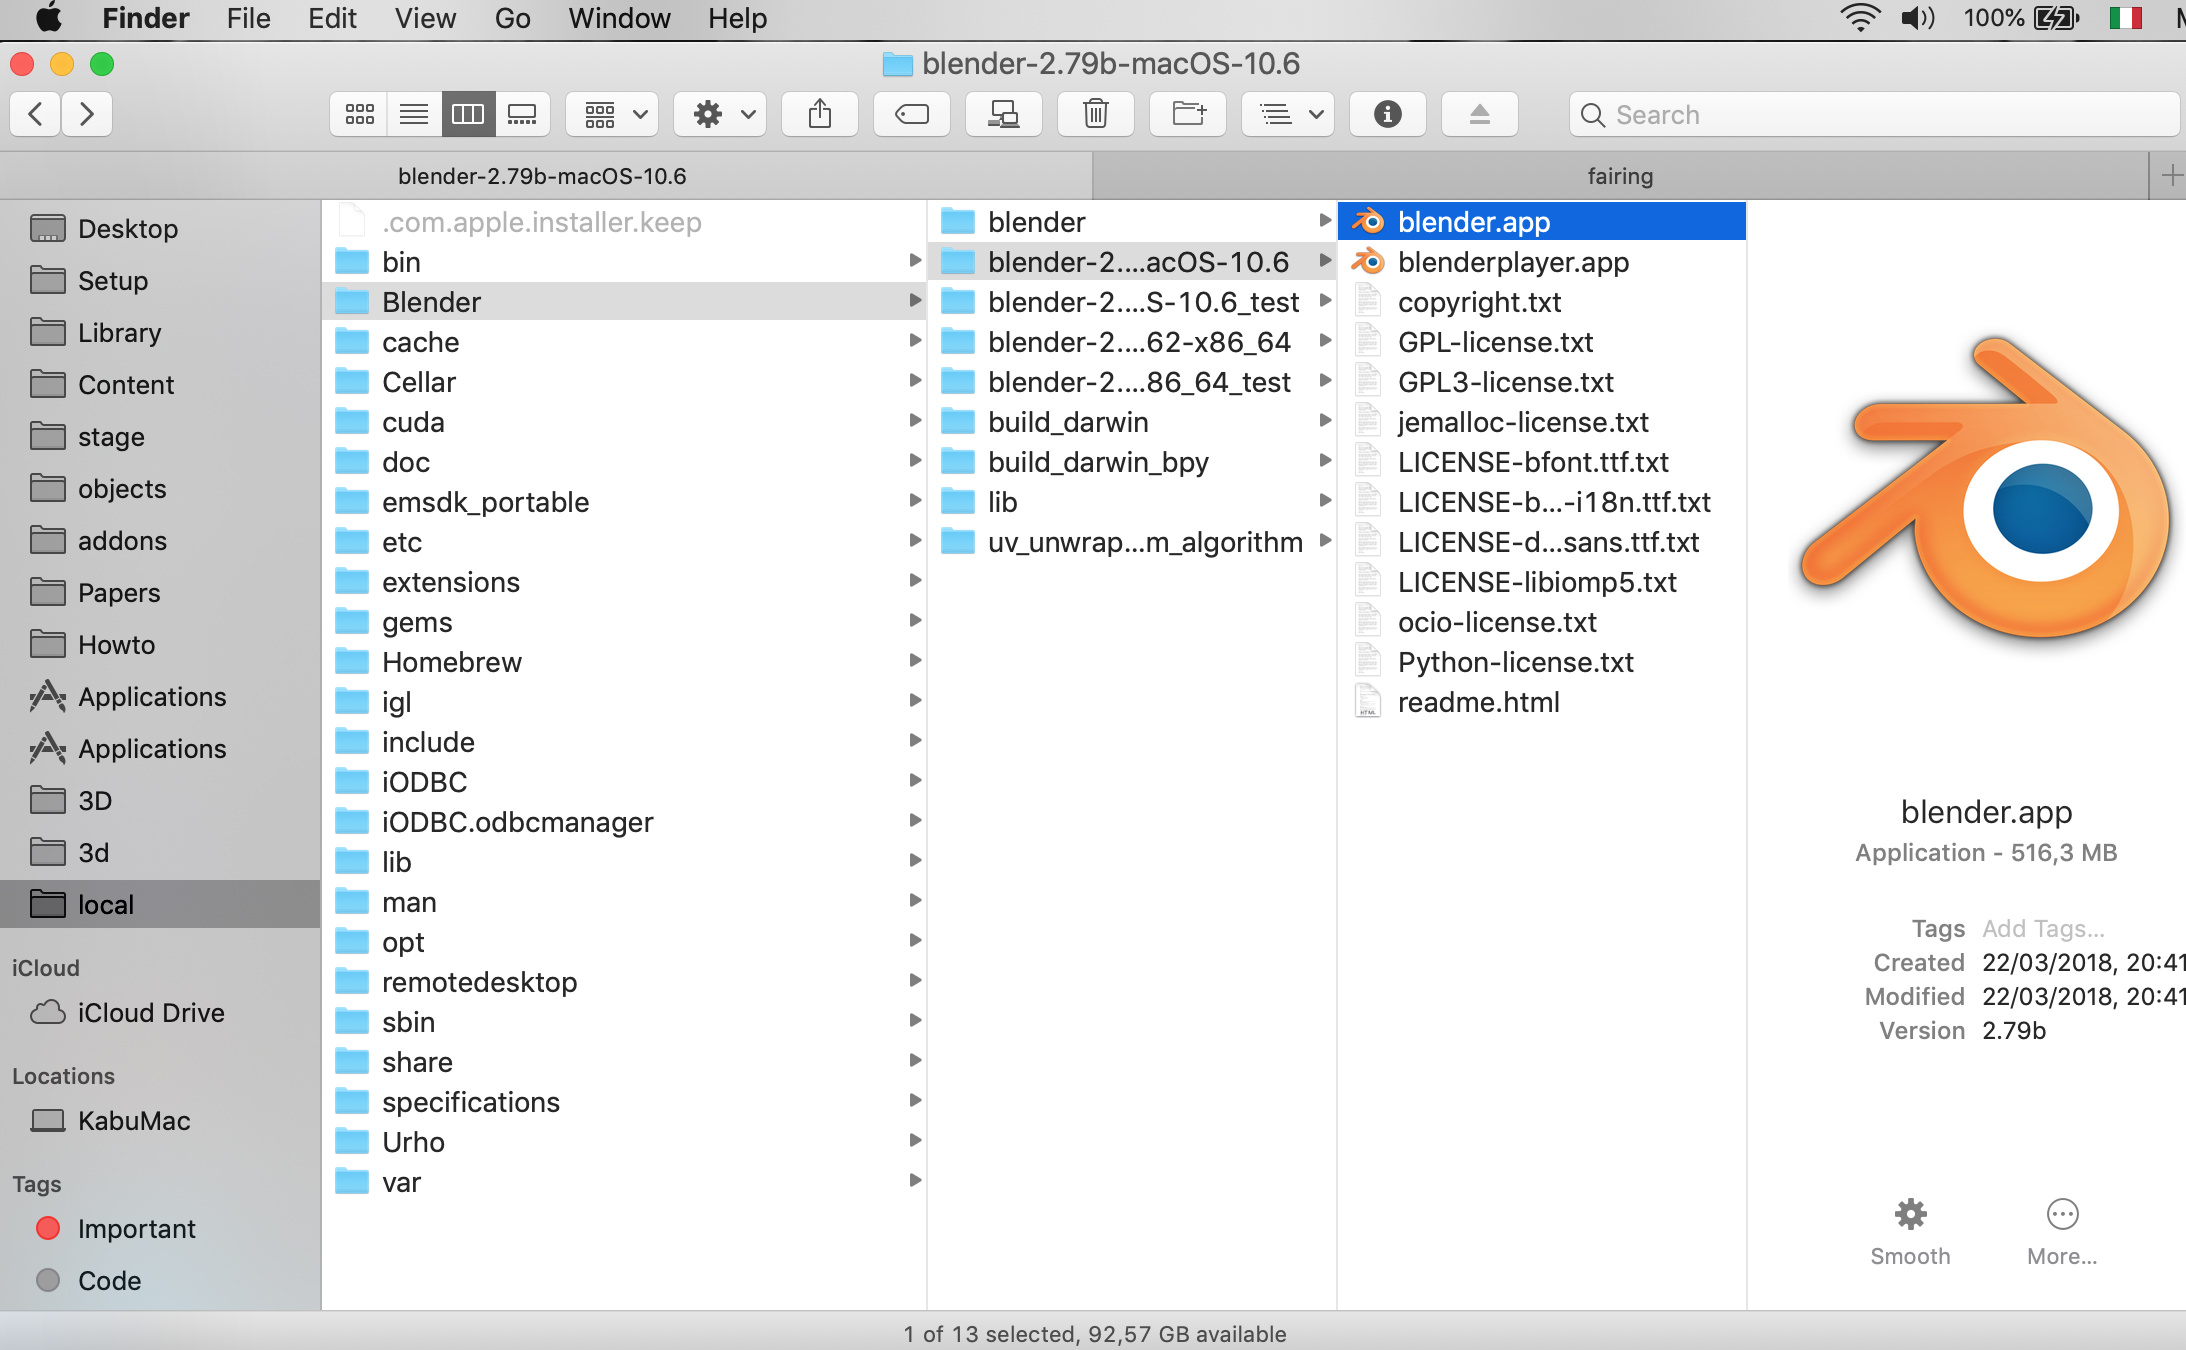Click Add Tags next to blender.app preview
The image size is (2186, 1350).
pyautogui.click(x=2043, y=928)
